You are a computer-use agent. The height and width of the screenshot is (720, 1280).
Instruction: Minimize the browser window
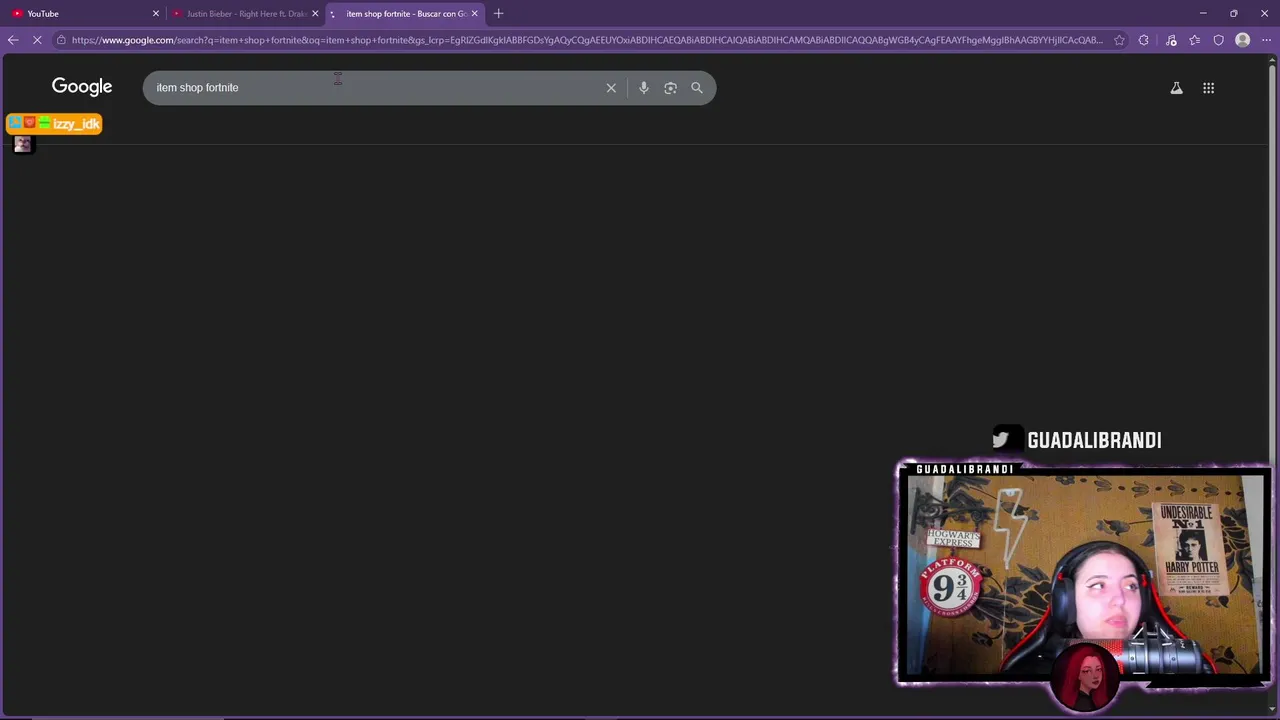1203,13
